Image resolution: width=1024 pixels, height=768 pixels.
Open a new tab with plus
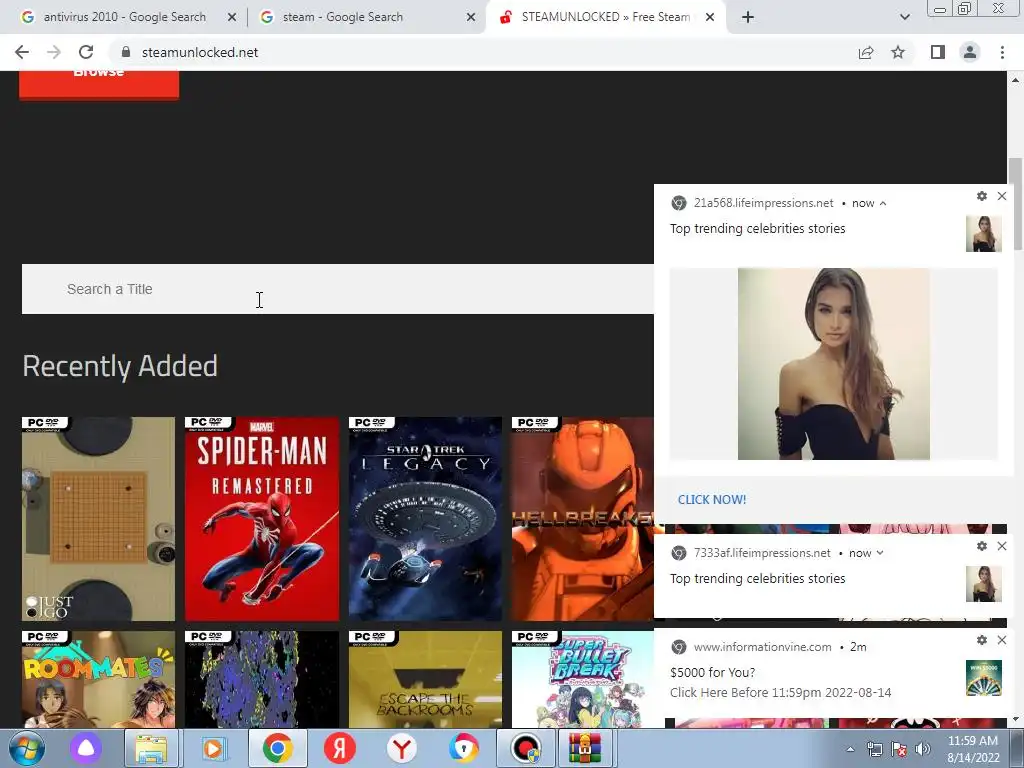(x=748, y=18)
